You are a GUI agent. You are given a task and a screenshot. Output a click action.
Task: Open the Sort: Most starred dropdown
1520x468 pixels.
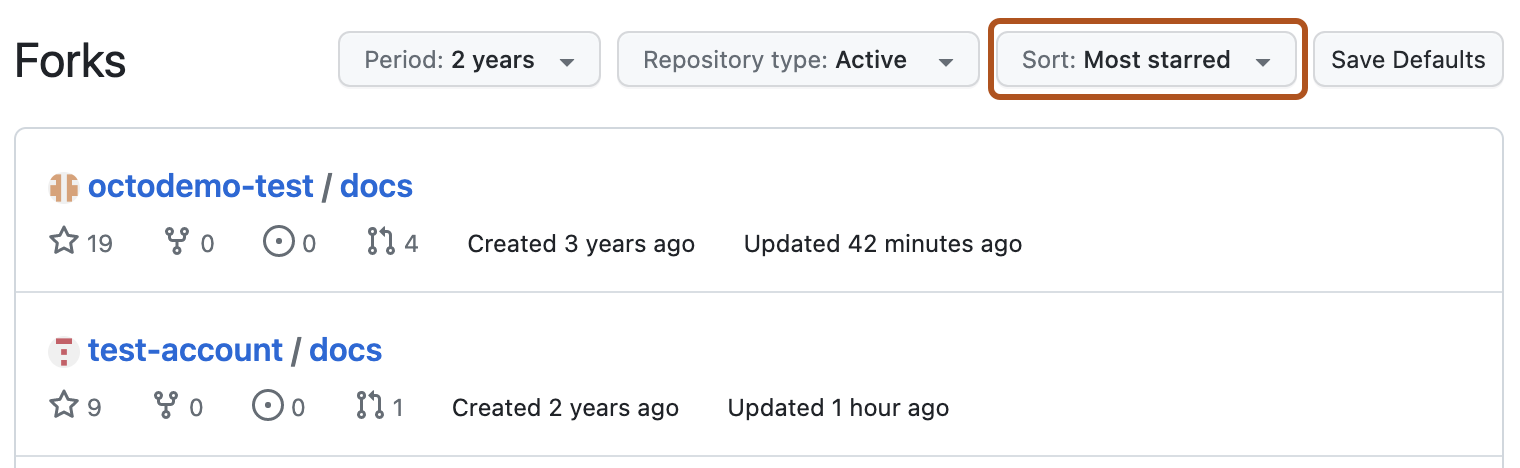[x=1146, y=60]
